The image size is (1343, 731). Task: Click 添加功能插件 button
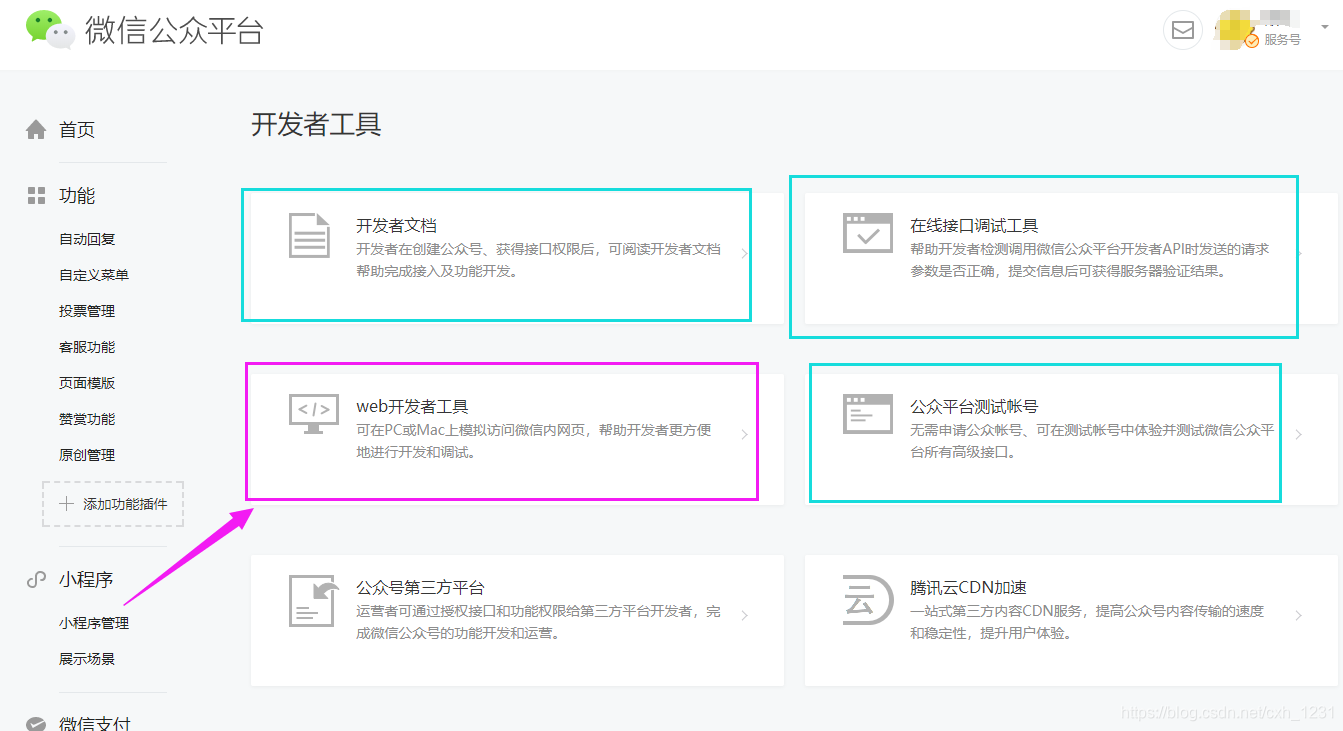point(113,504)
